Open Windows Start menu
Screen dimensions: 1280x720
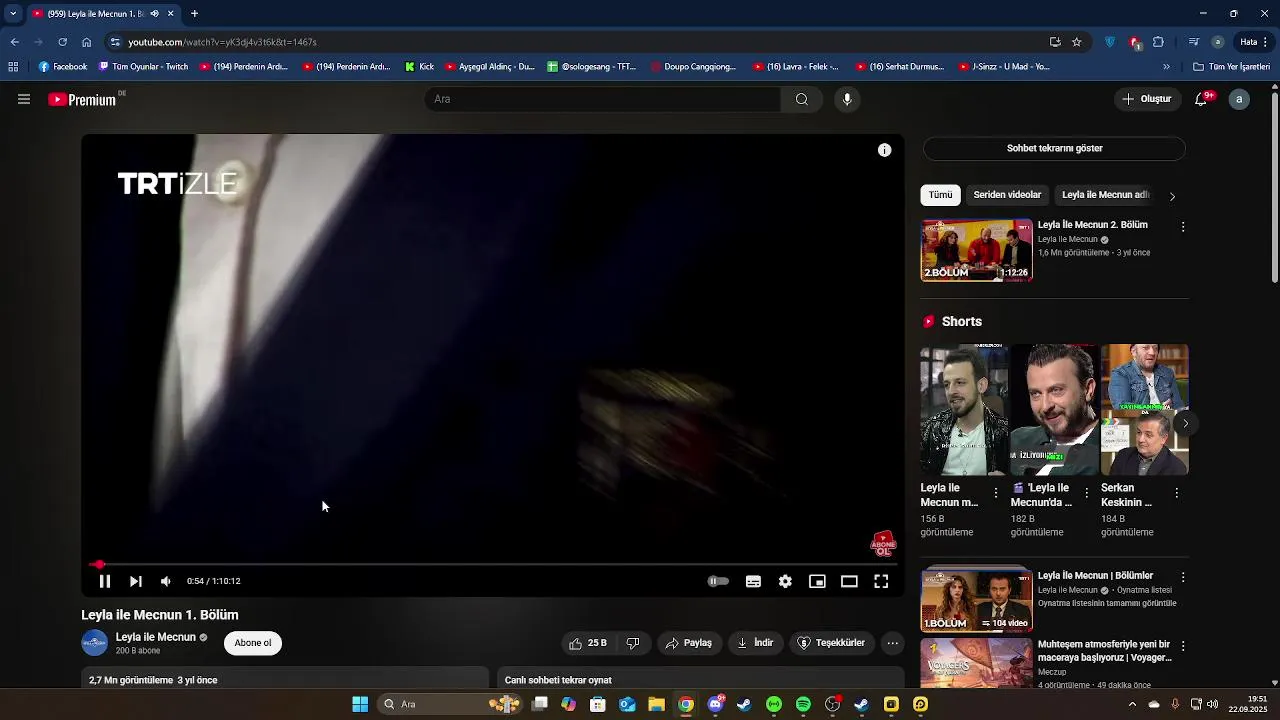pos(360,704)
